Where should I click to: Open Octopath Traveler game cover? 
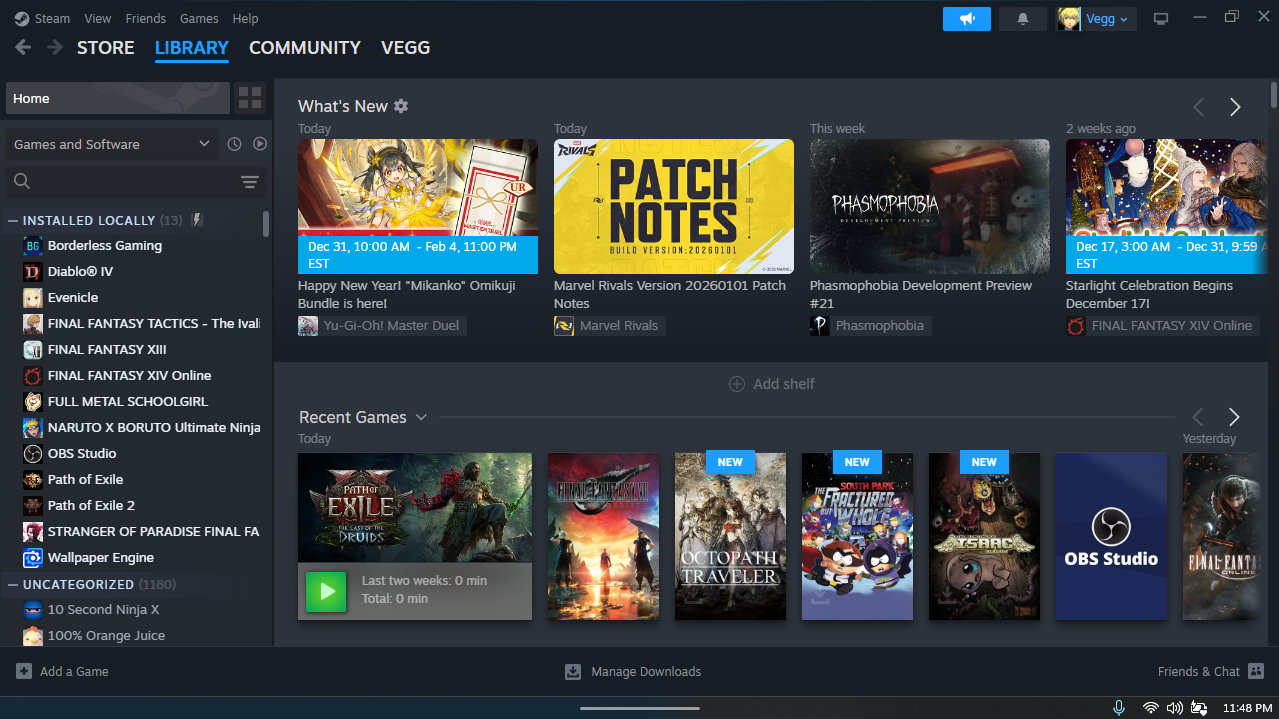[730, 536]
